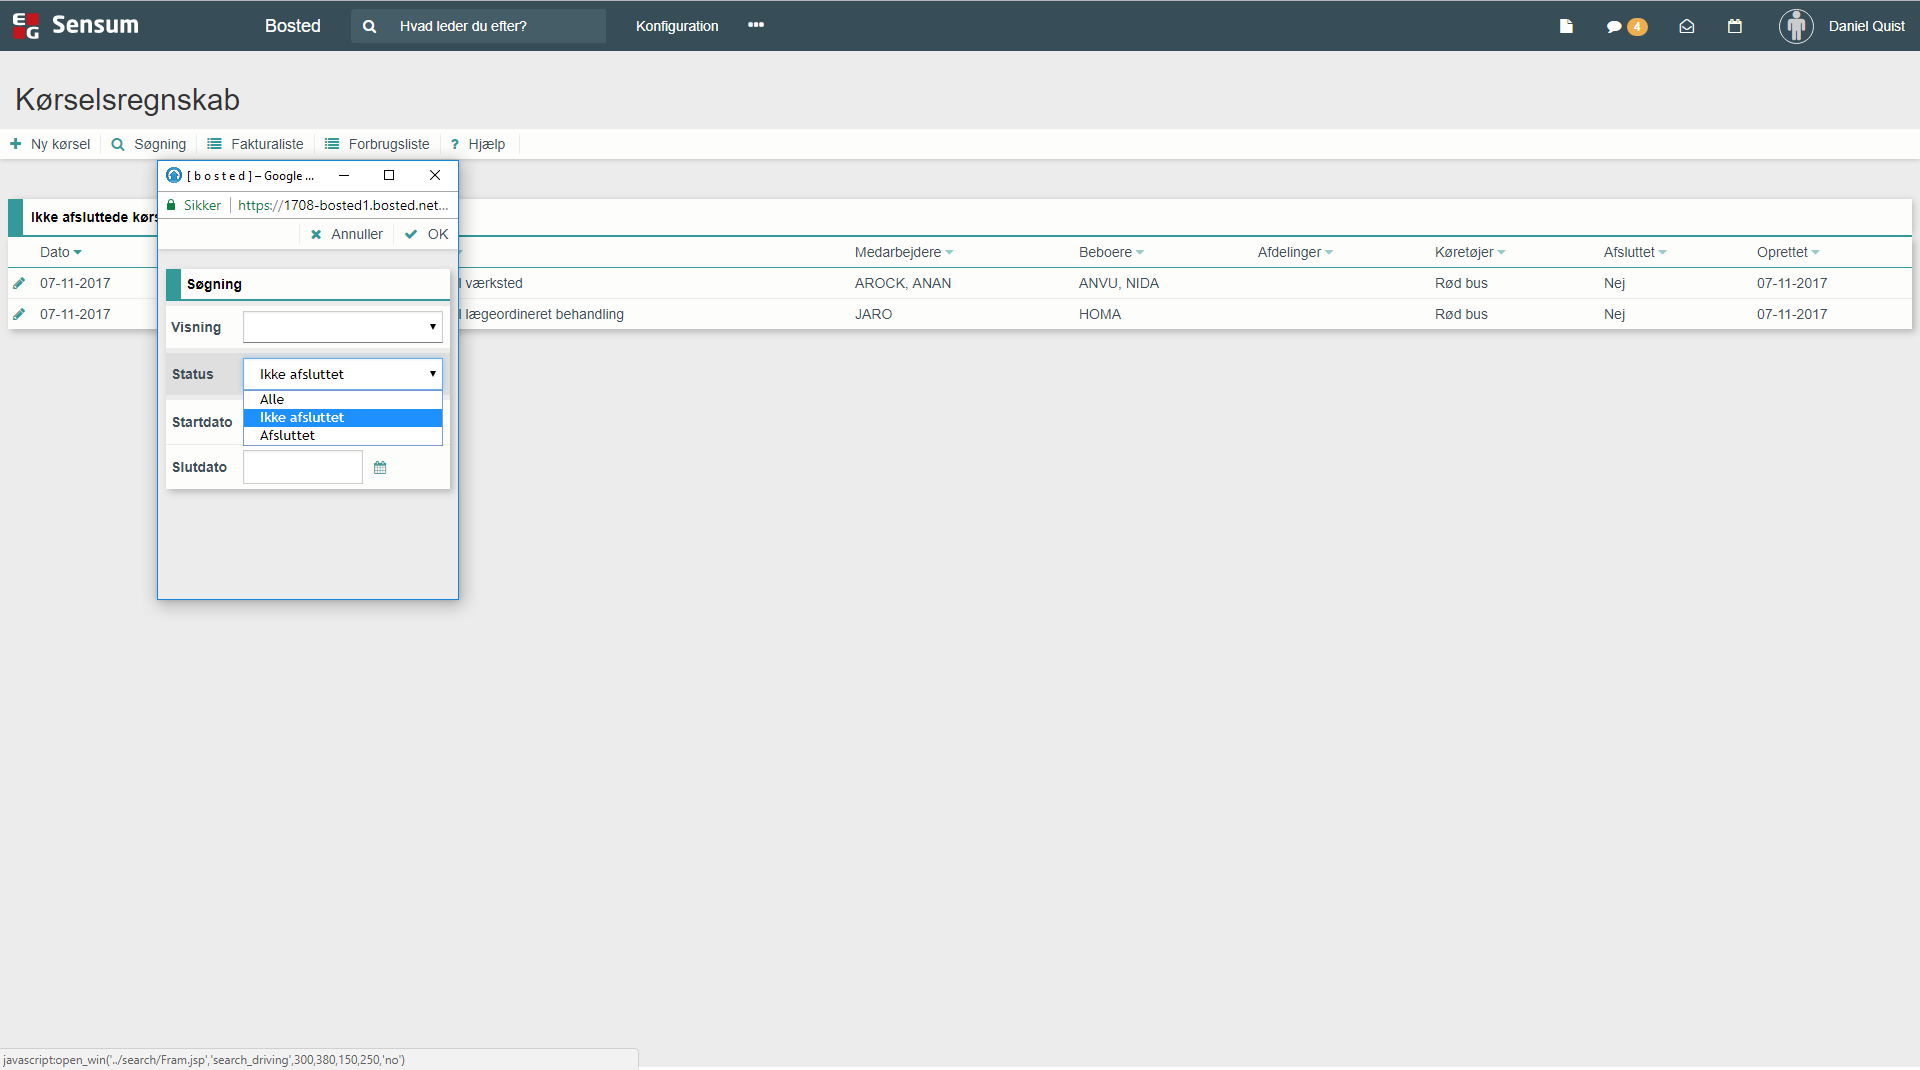Viewport: 1920px width, 1070px height.
Task: Open the three-dots more menu
Action: pos(756,25)
